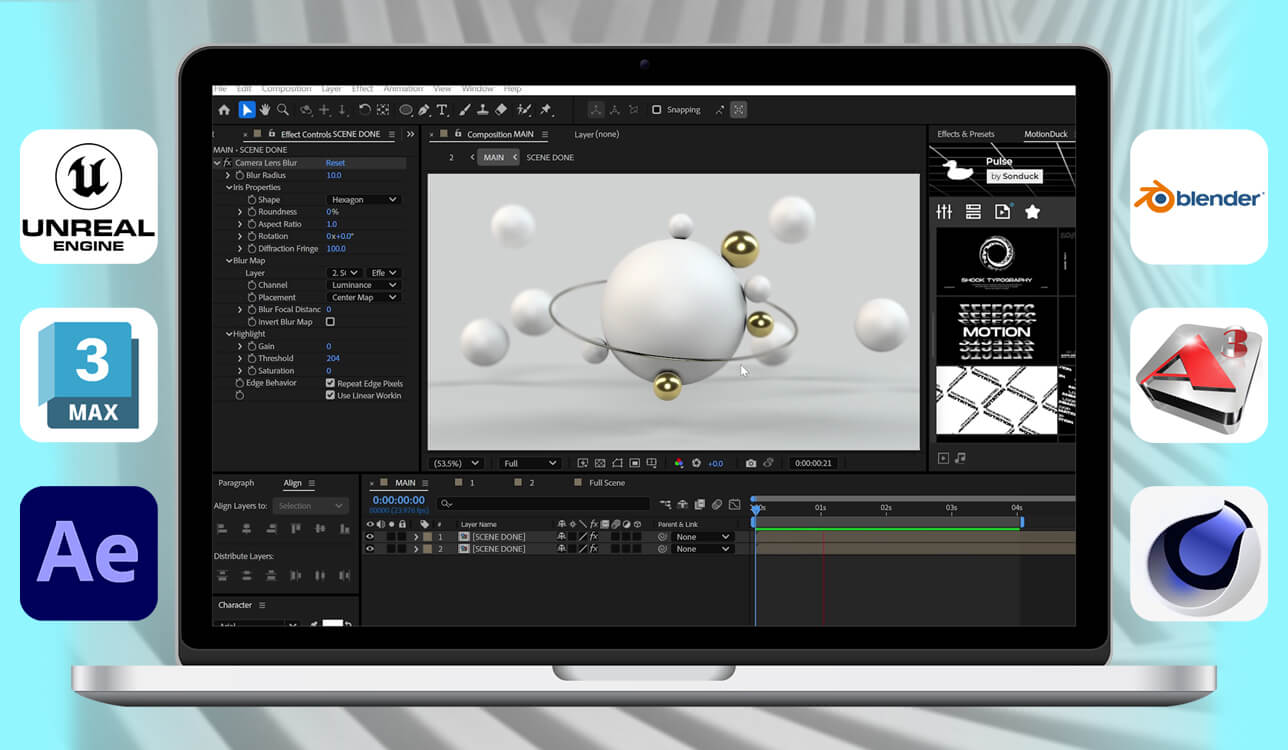
Task: Select the Brush tool
Action: click(464, 110)
